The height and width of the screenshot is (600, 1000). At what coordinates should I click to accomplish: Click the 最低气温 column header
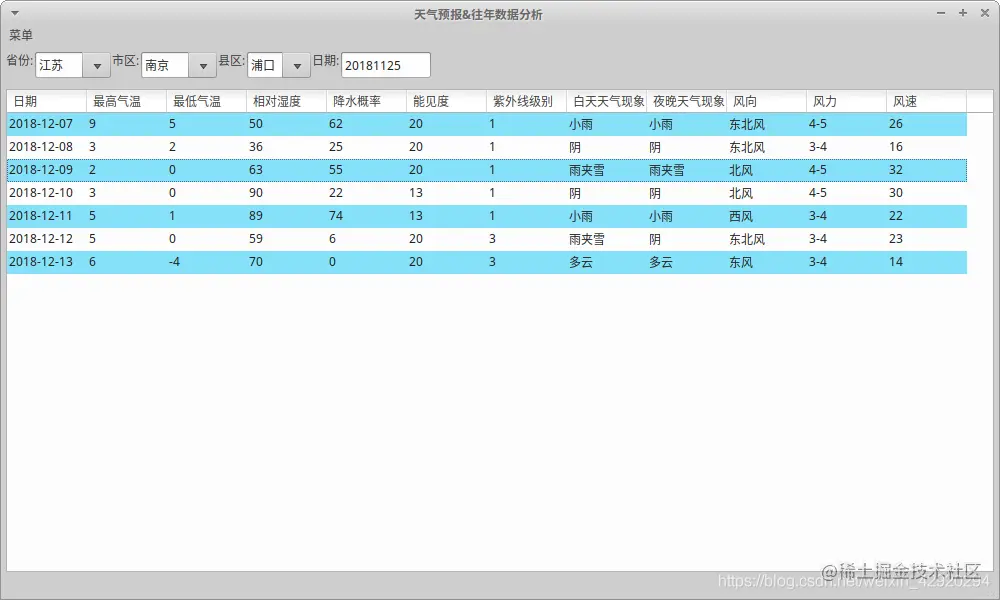[195, 101]
